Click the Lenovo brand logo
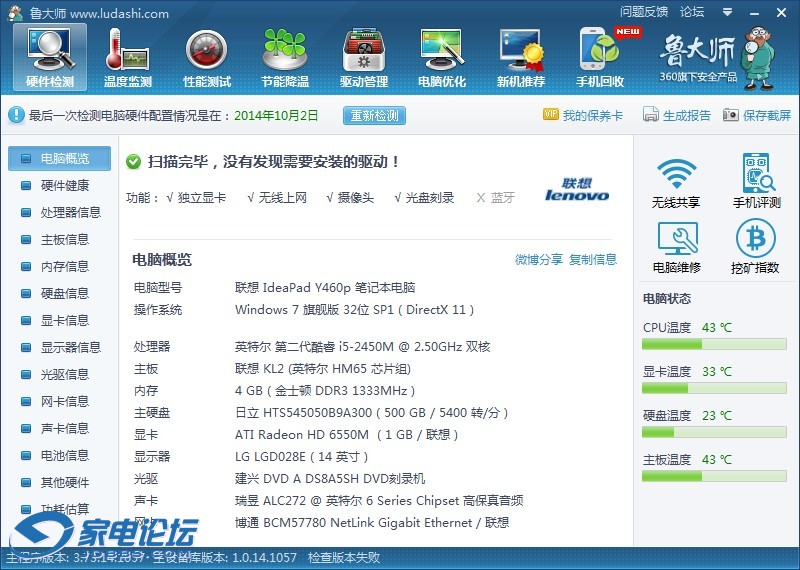Viewport: 800px width, 570px height. click(577, 190)
